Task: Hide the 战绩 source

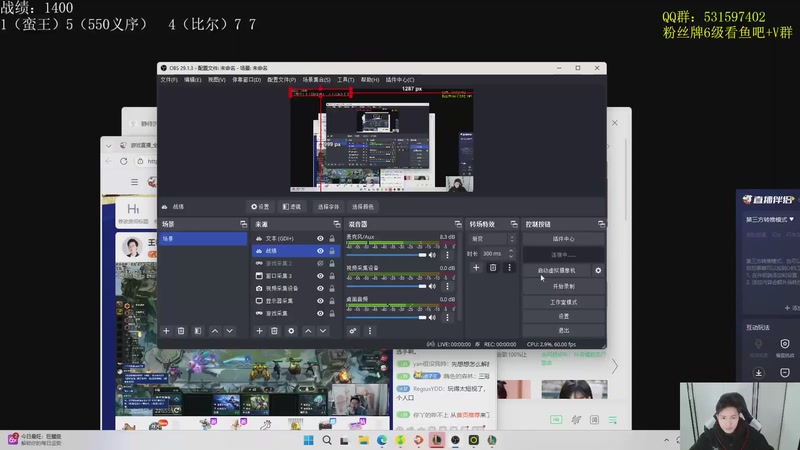Action: pos(320,251)
